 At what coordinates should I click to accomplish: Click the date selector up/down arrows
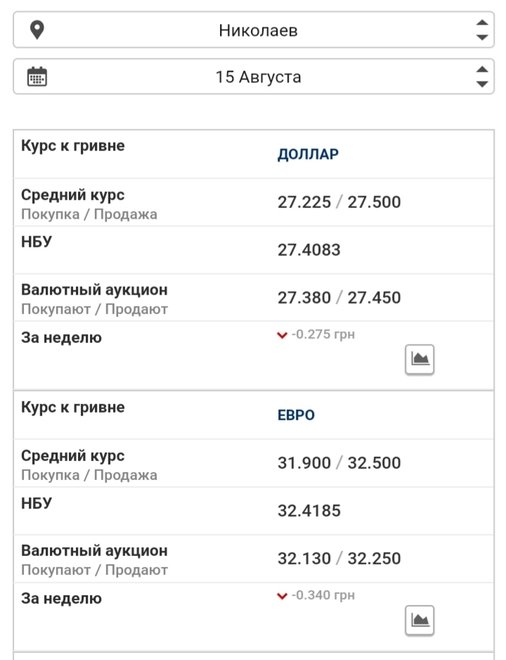(x=482, y=77)
